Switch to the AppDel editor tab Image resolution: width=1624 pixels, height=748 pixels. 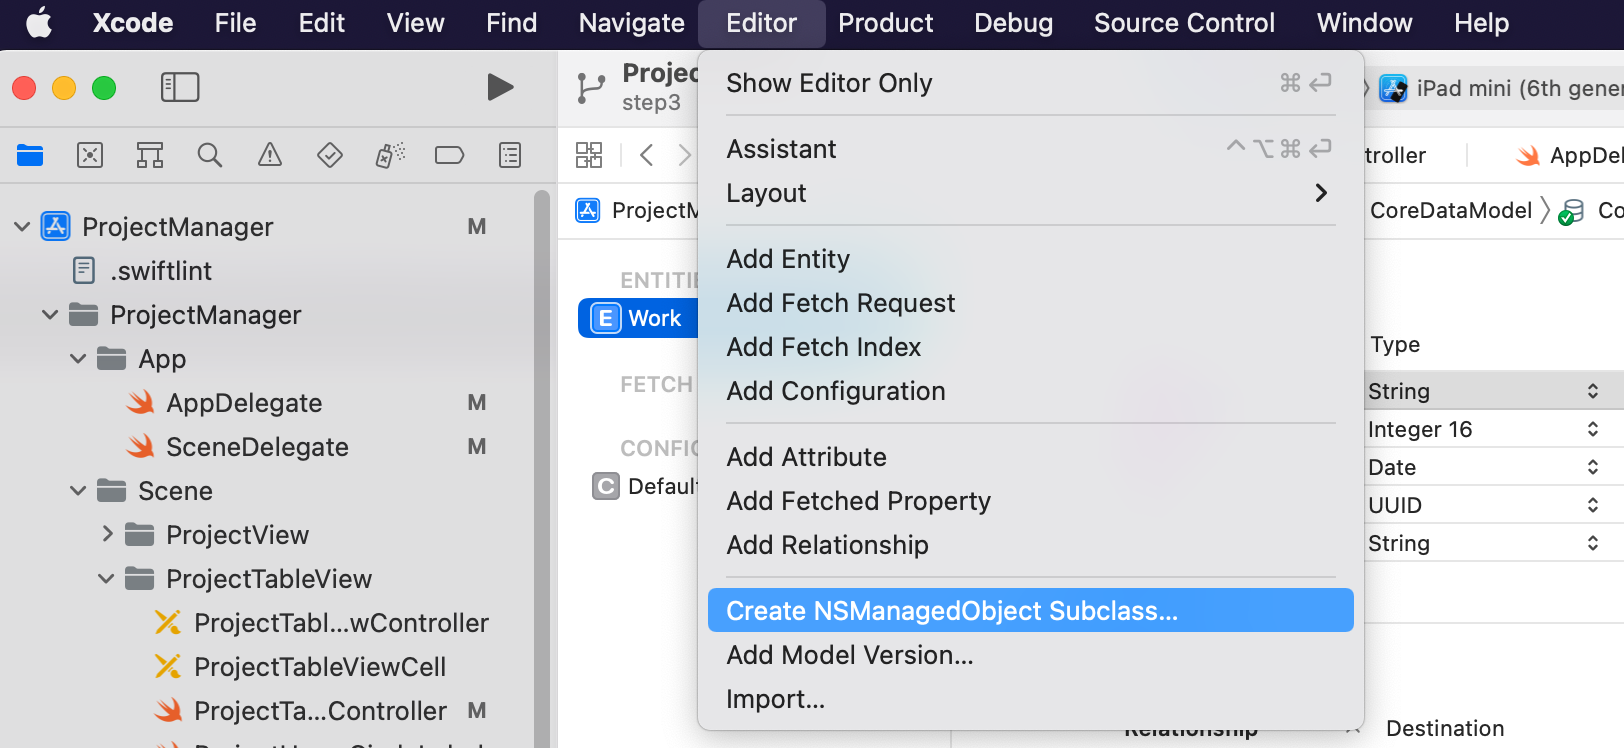[x=1569, y=155]
